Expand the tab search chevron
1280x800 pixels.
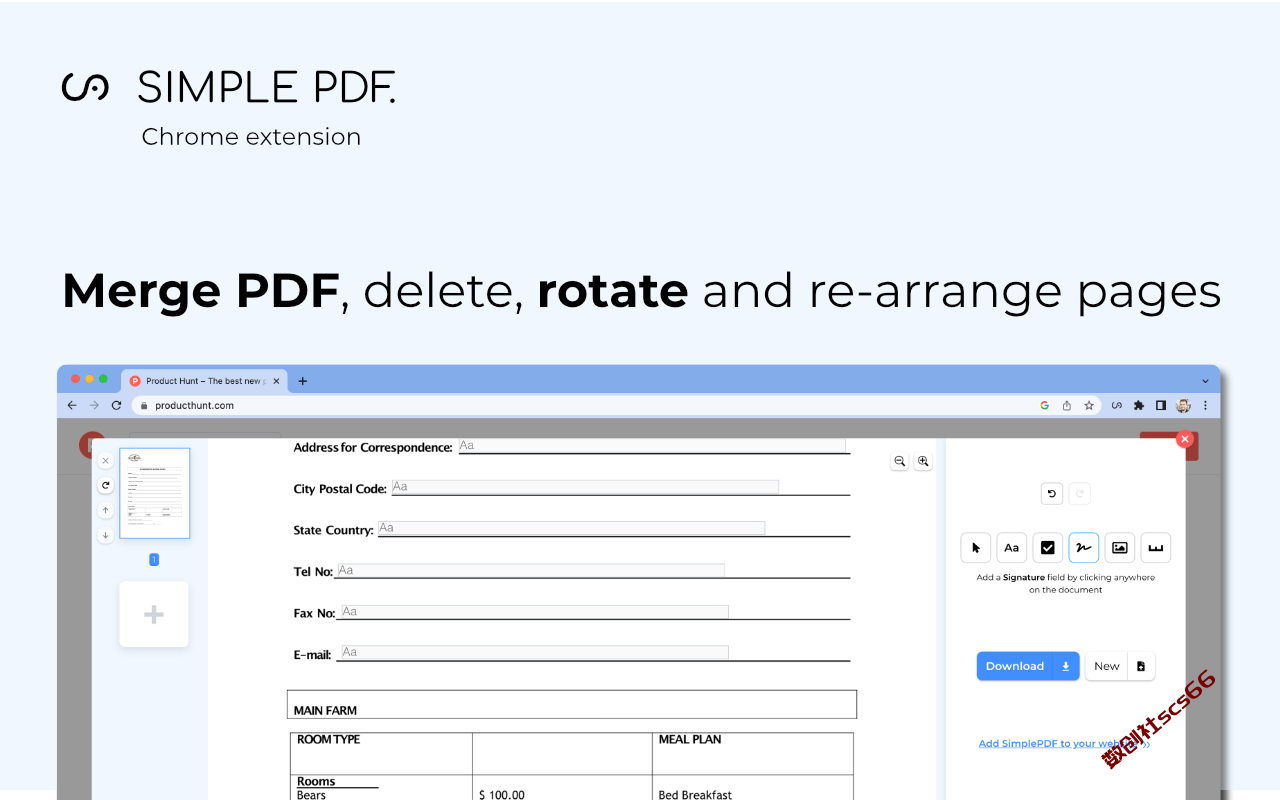click(x=1205, y=381)
